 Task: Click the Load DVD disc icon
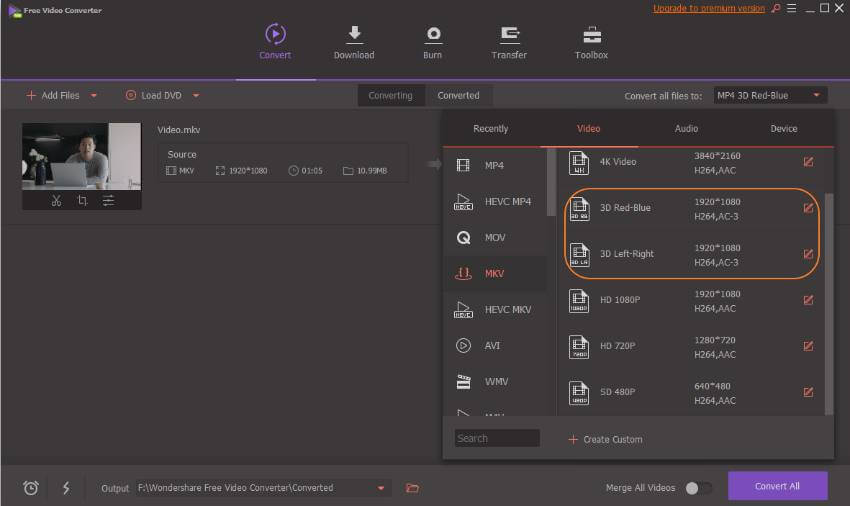pyautogui.click(x=131, y=95)
